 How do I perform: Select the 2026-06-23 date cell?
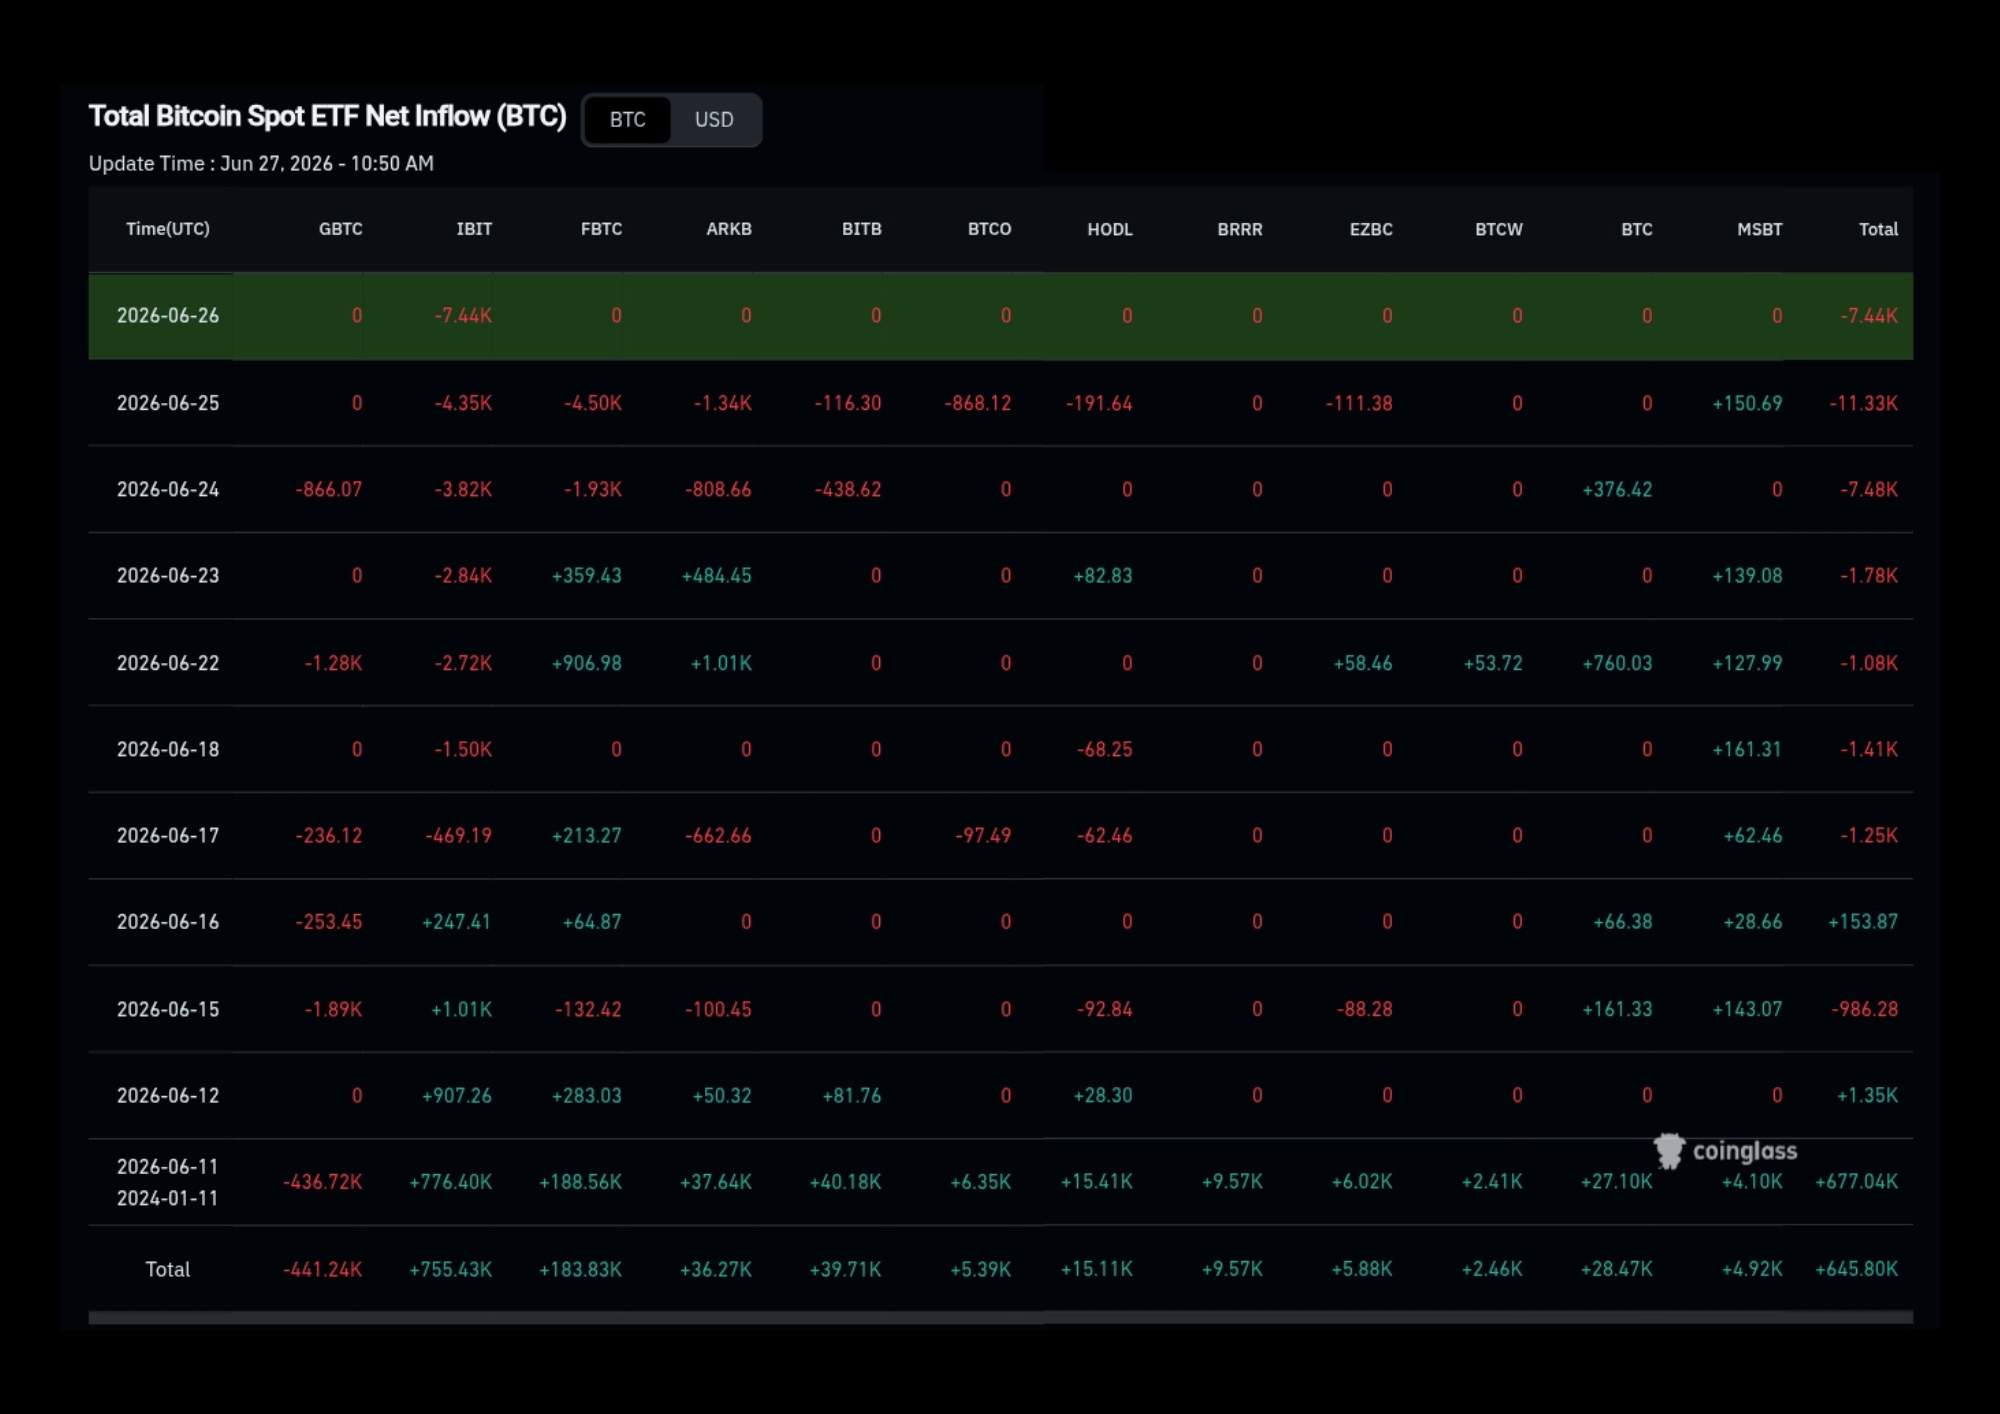[x=168, y=575]
